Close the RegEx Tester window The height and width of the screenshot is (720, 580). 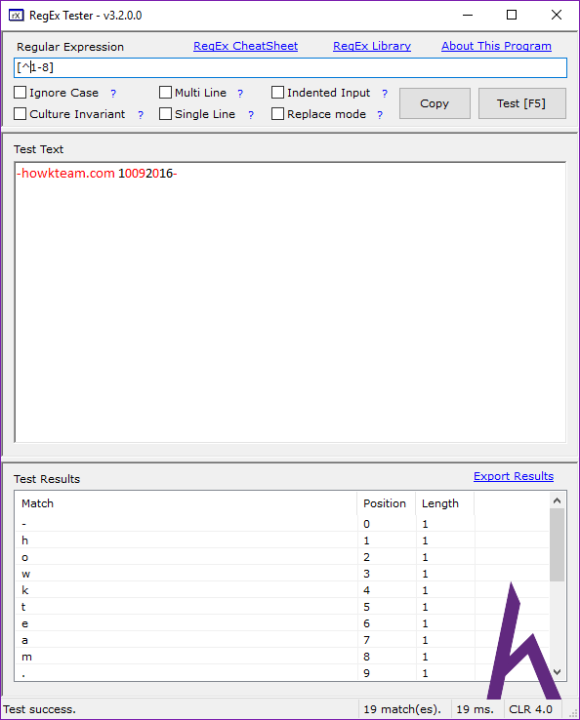pos(556,15)
